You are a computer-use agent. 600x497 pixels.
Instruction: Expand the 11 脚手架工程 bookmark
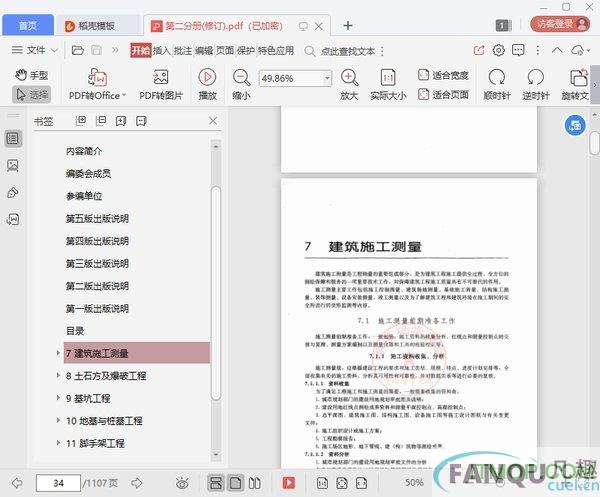[x=58, y=443]
